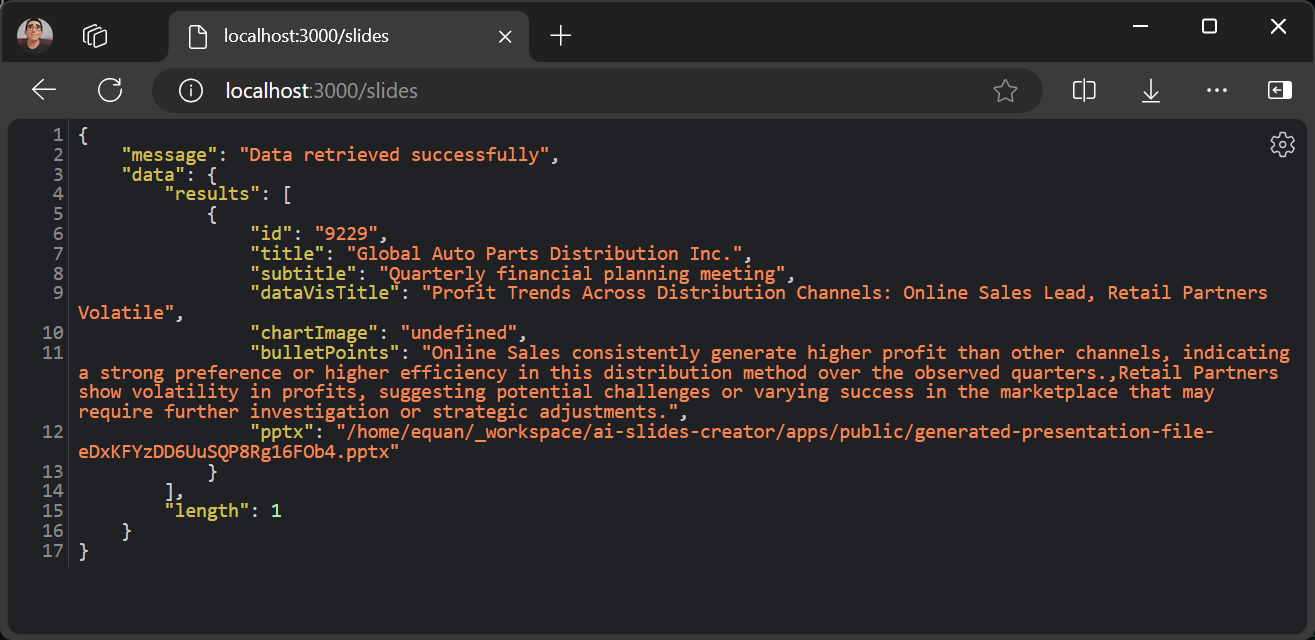Open JSON viewer settings gear
The width and height of the screenshot is (1315, 640).
(1281, 145)
